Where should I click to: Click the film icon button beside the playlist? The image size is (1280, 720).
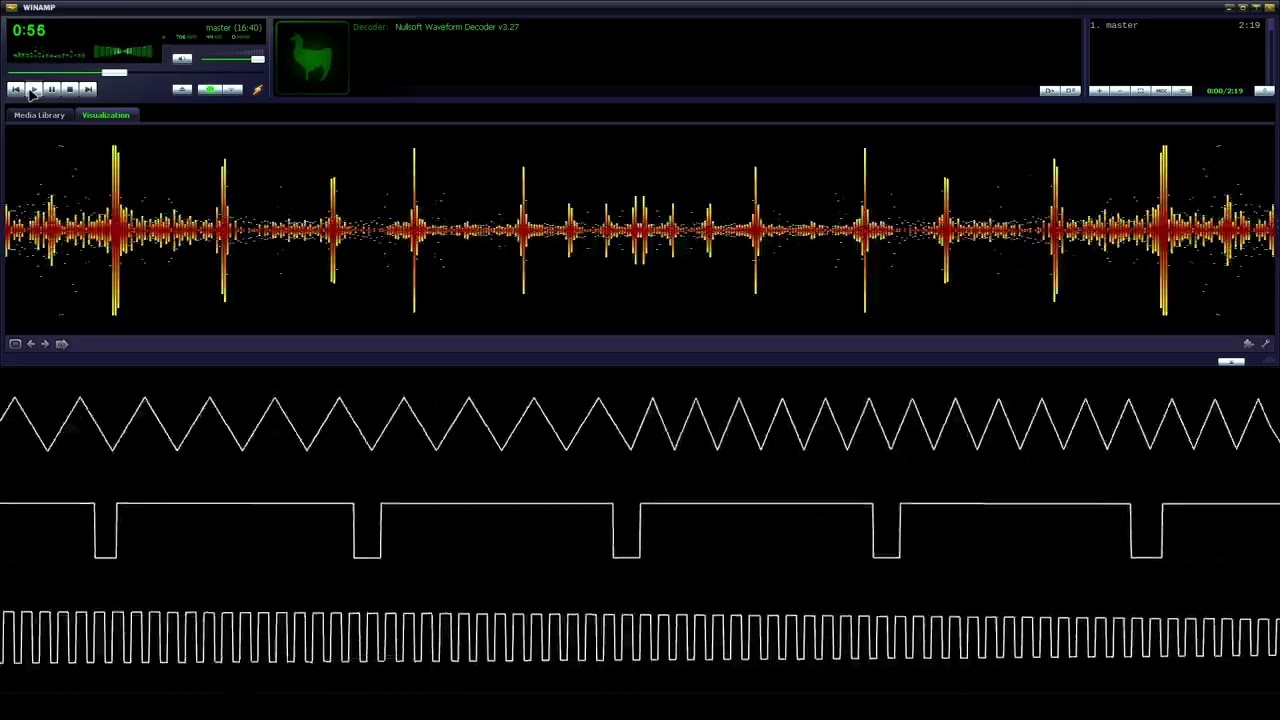[1070, 91]
